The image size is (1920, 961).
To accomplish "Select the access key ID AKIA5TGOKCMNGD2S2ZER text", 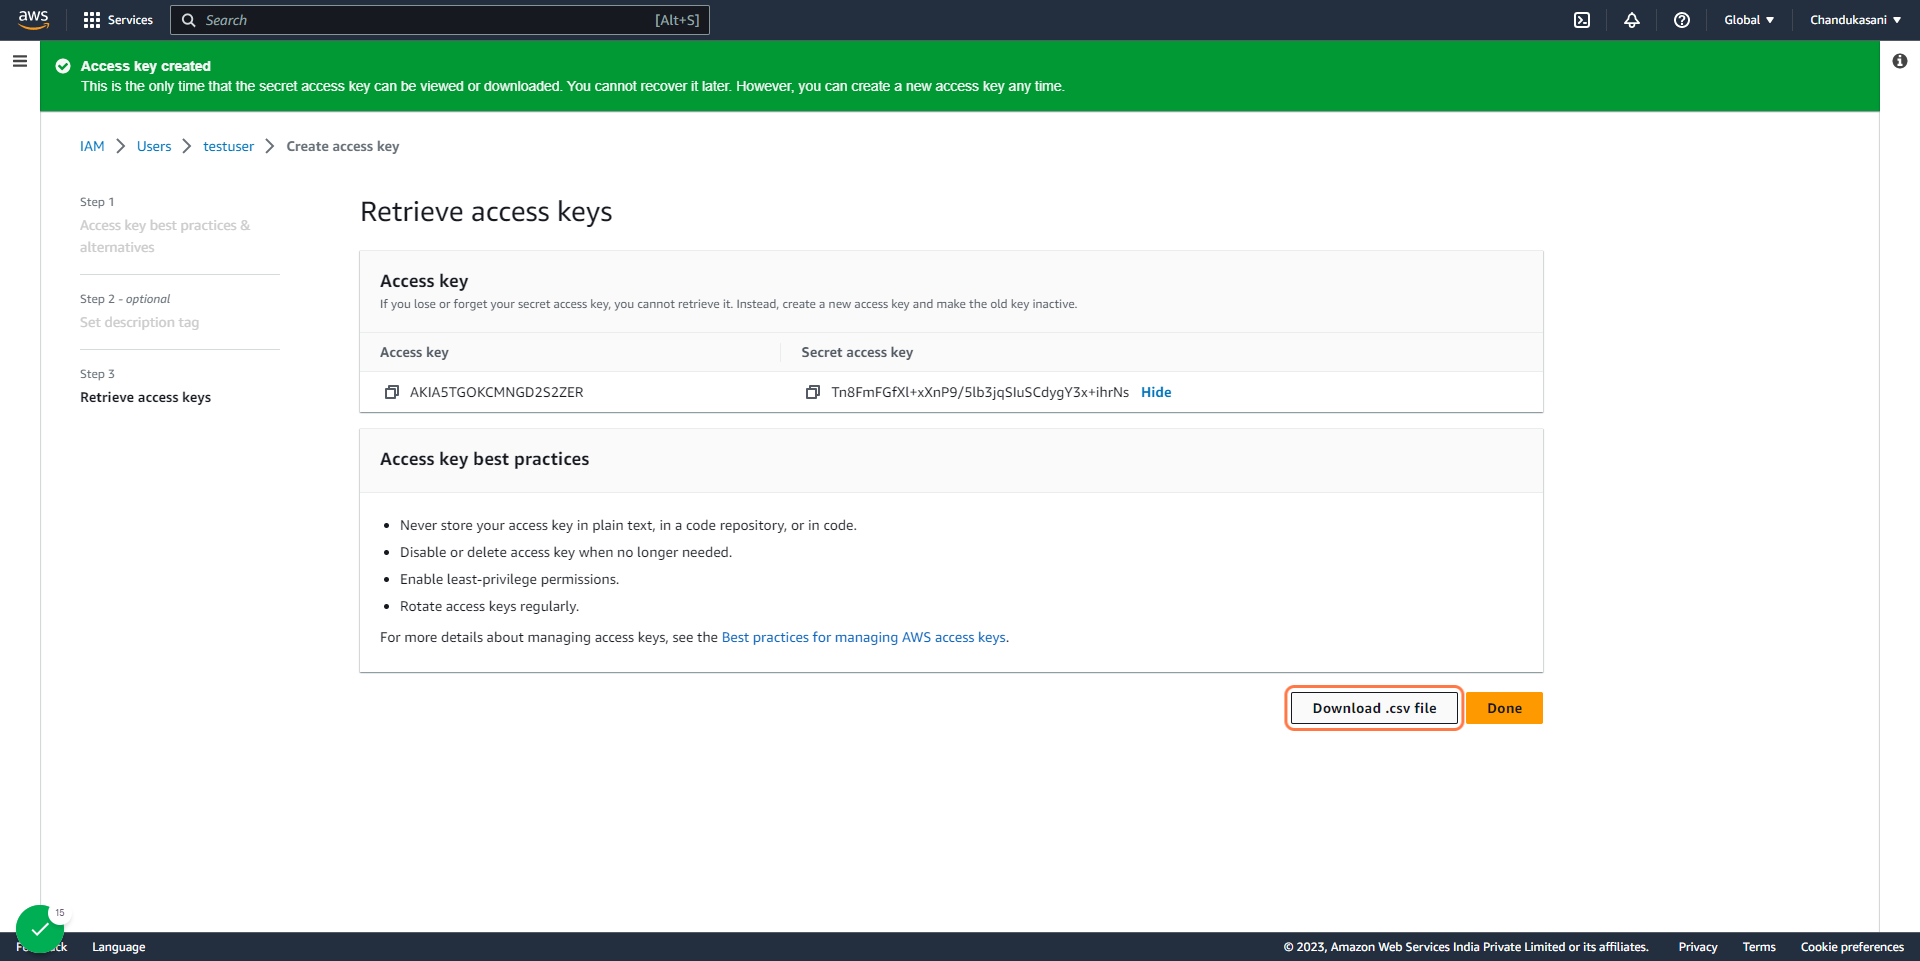I will [x=497, y=392].
